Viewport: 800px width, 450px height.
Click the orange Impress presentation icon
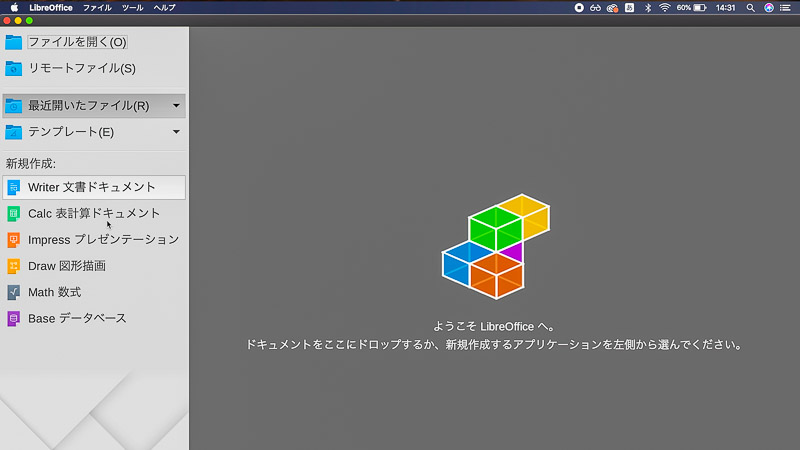pyautogui.click(x=14, y=240)
